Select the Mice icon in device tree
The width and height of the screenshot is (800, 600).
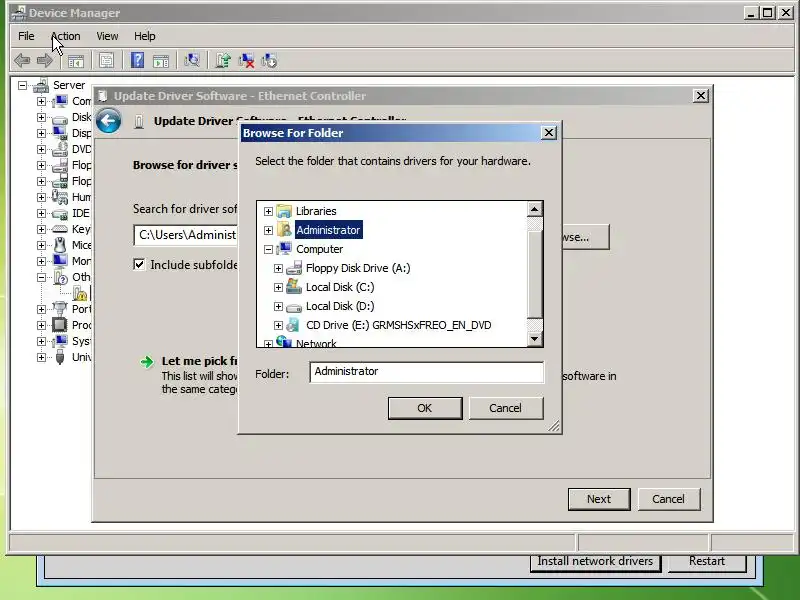point(60,245)
